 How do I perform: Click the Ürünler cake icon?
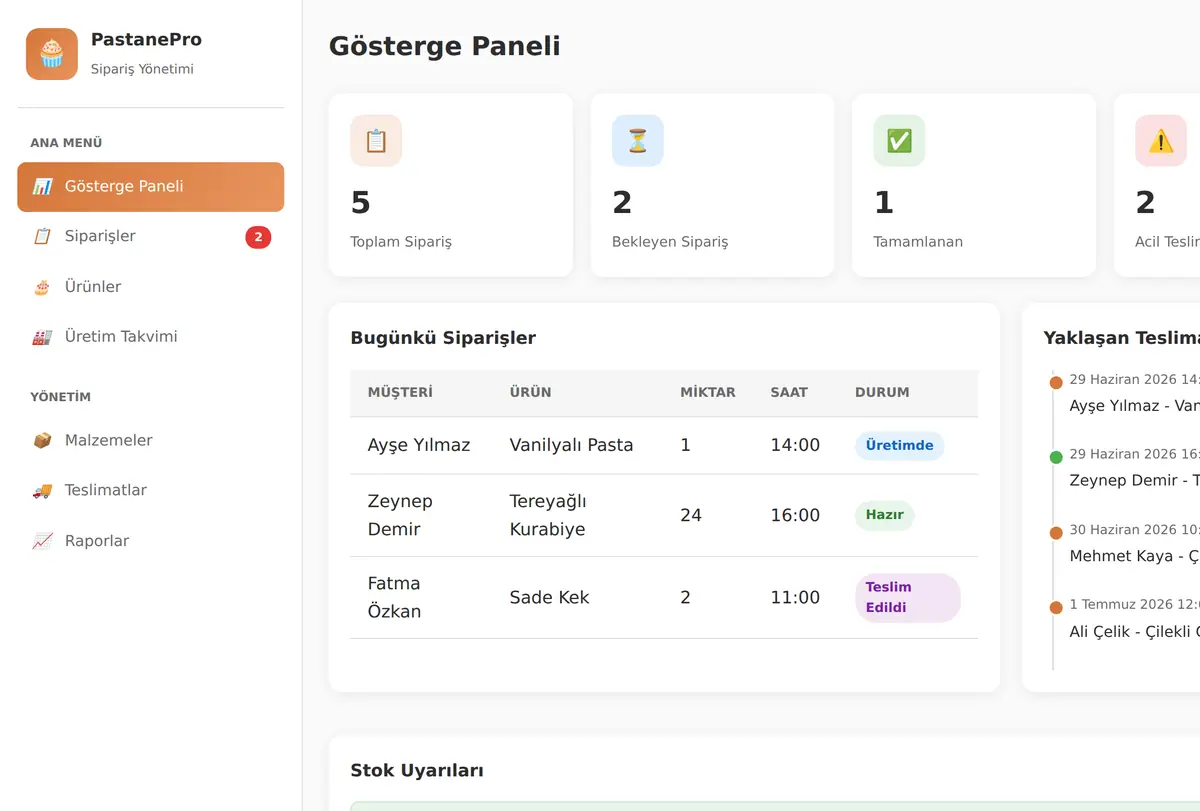point(42,287)
